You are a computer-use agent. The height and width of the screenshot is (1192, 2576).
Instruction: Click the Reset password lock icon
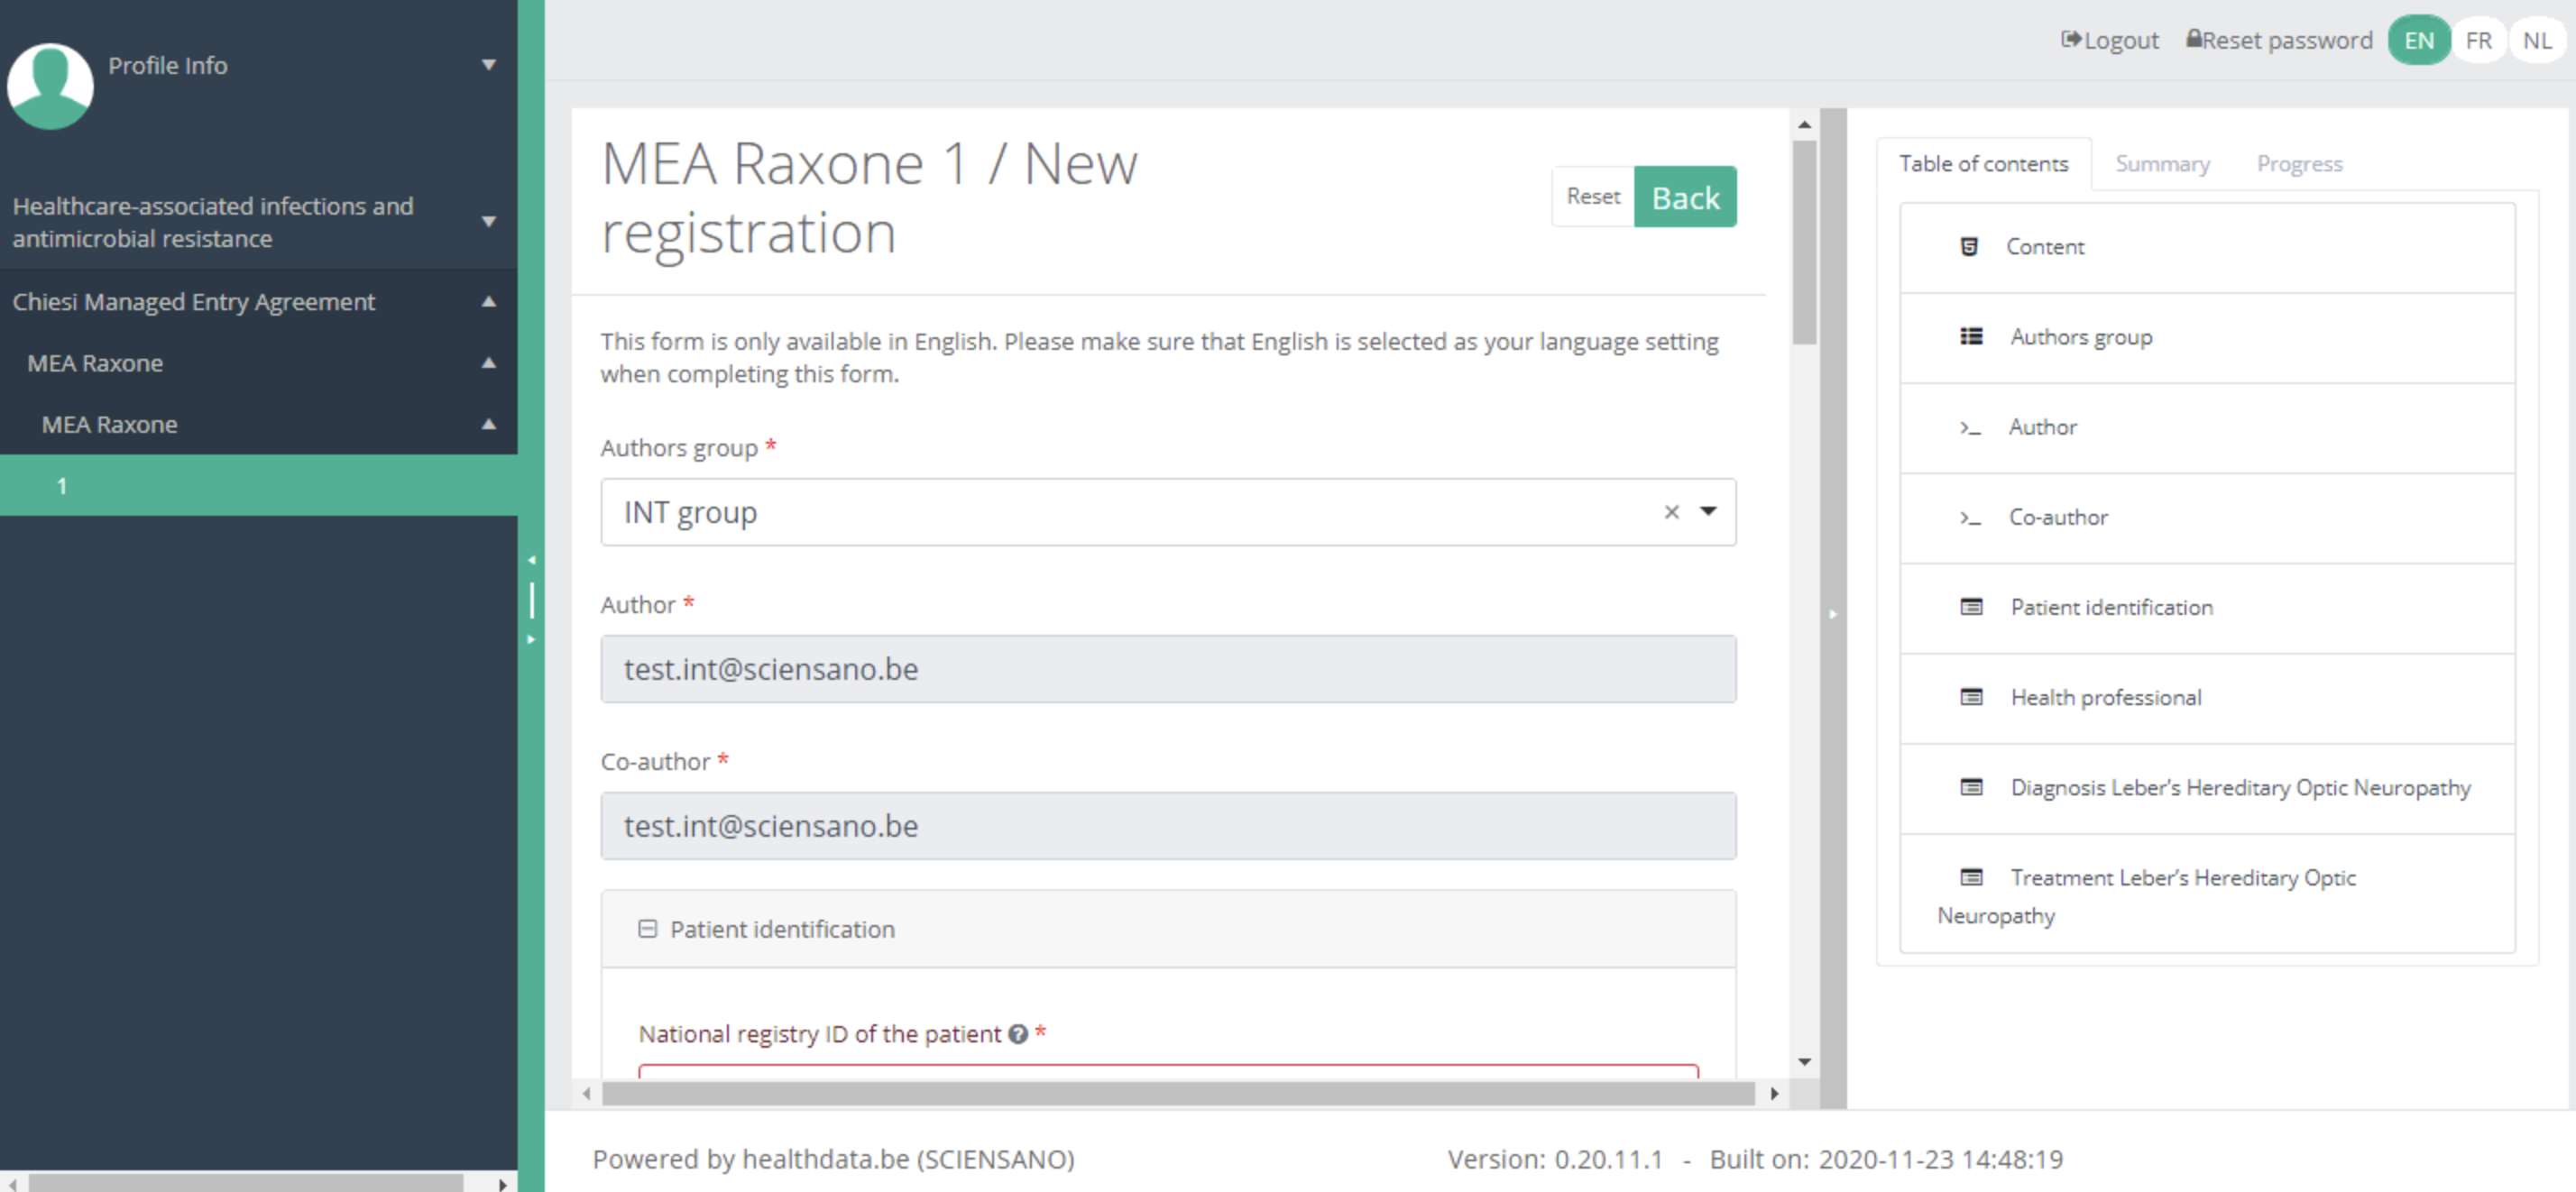2194,39
